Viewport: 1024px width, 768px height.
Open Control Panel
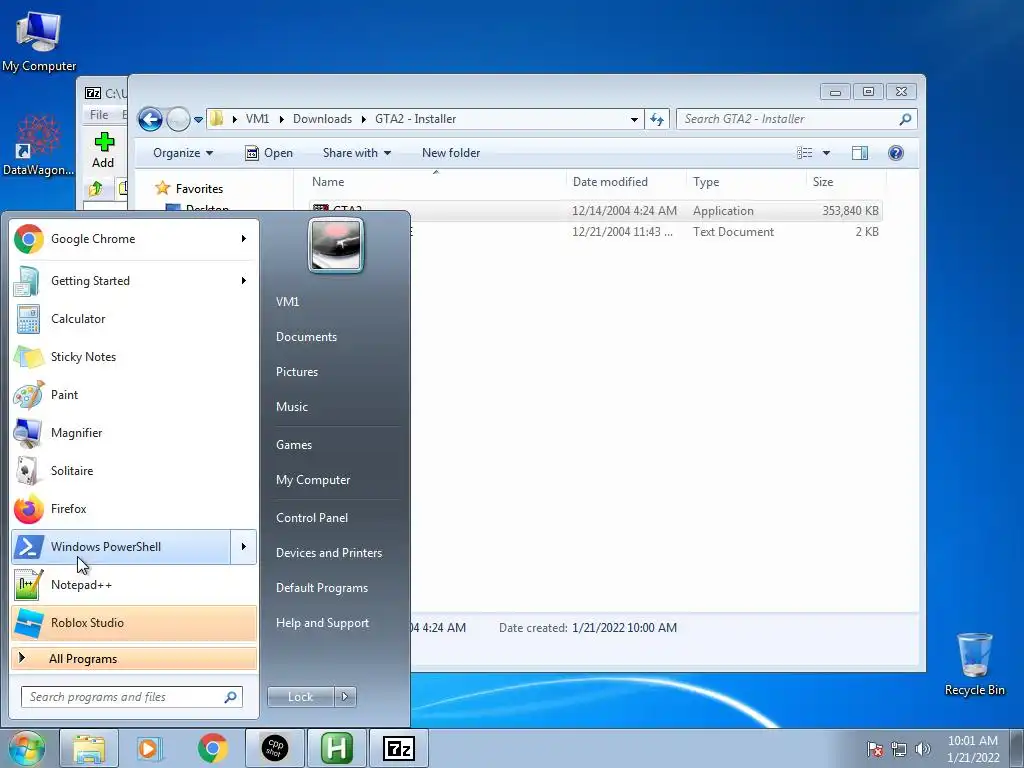312,518
